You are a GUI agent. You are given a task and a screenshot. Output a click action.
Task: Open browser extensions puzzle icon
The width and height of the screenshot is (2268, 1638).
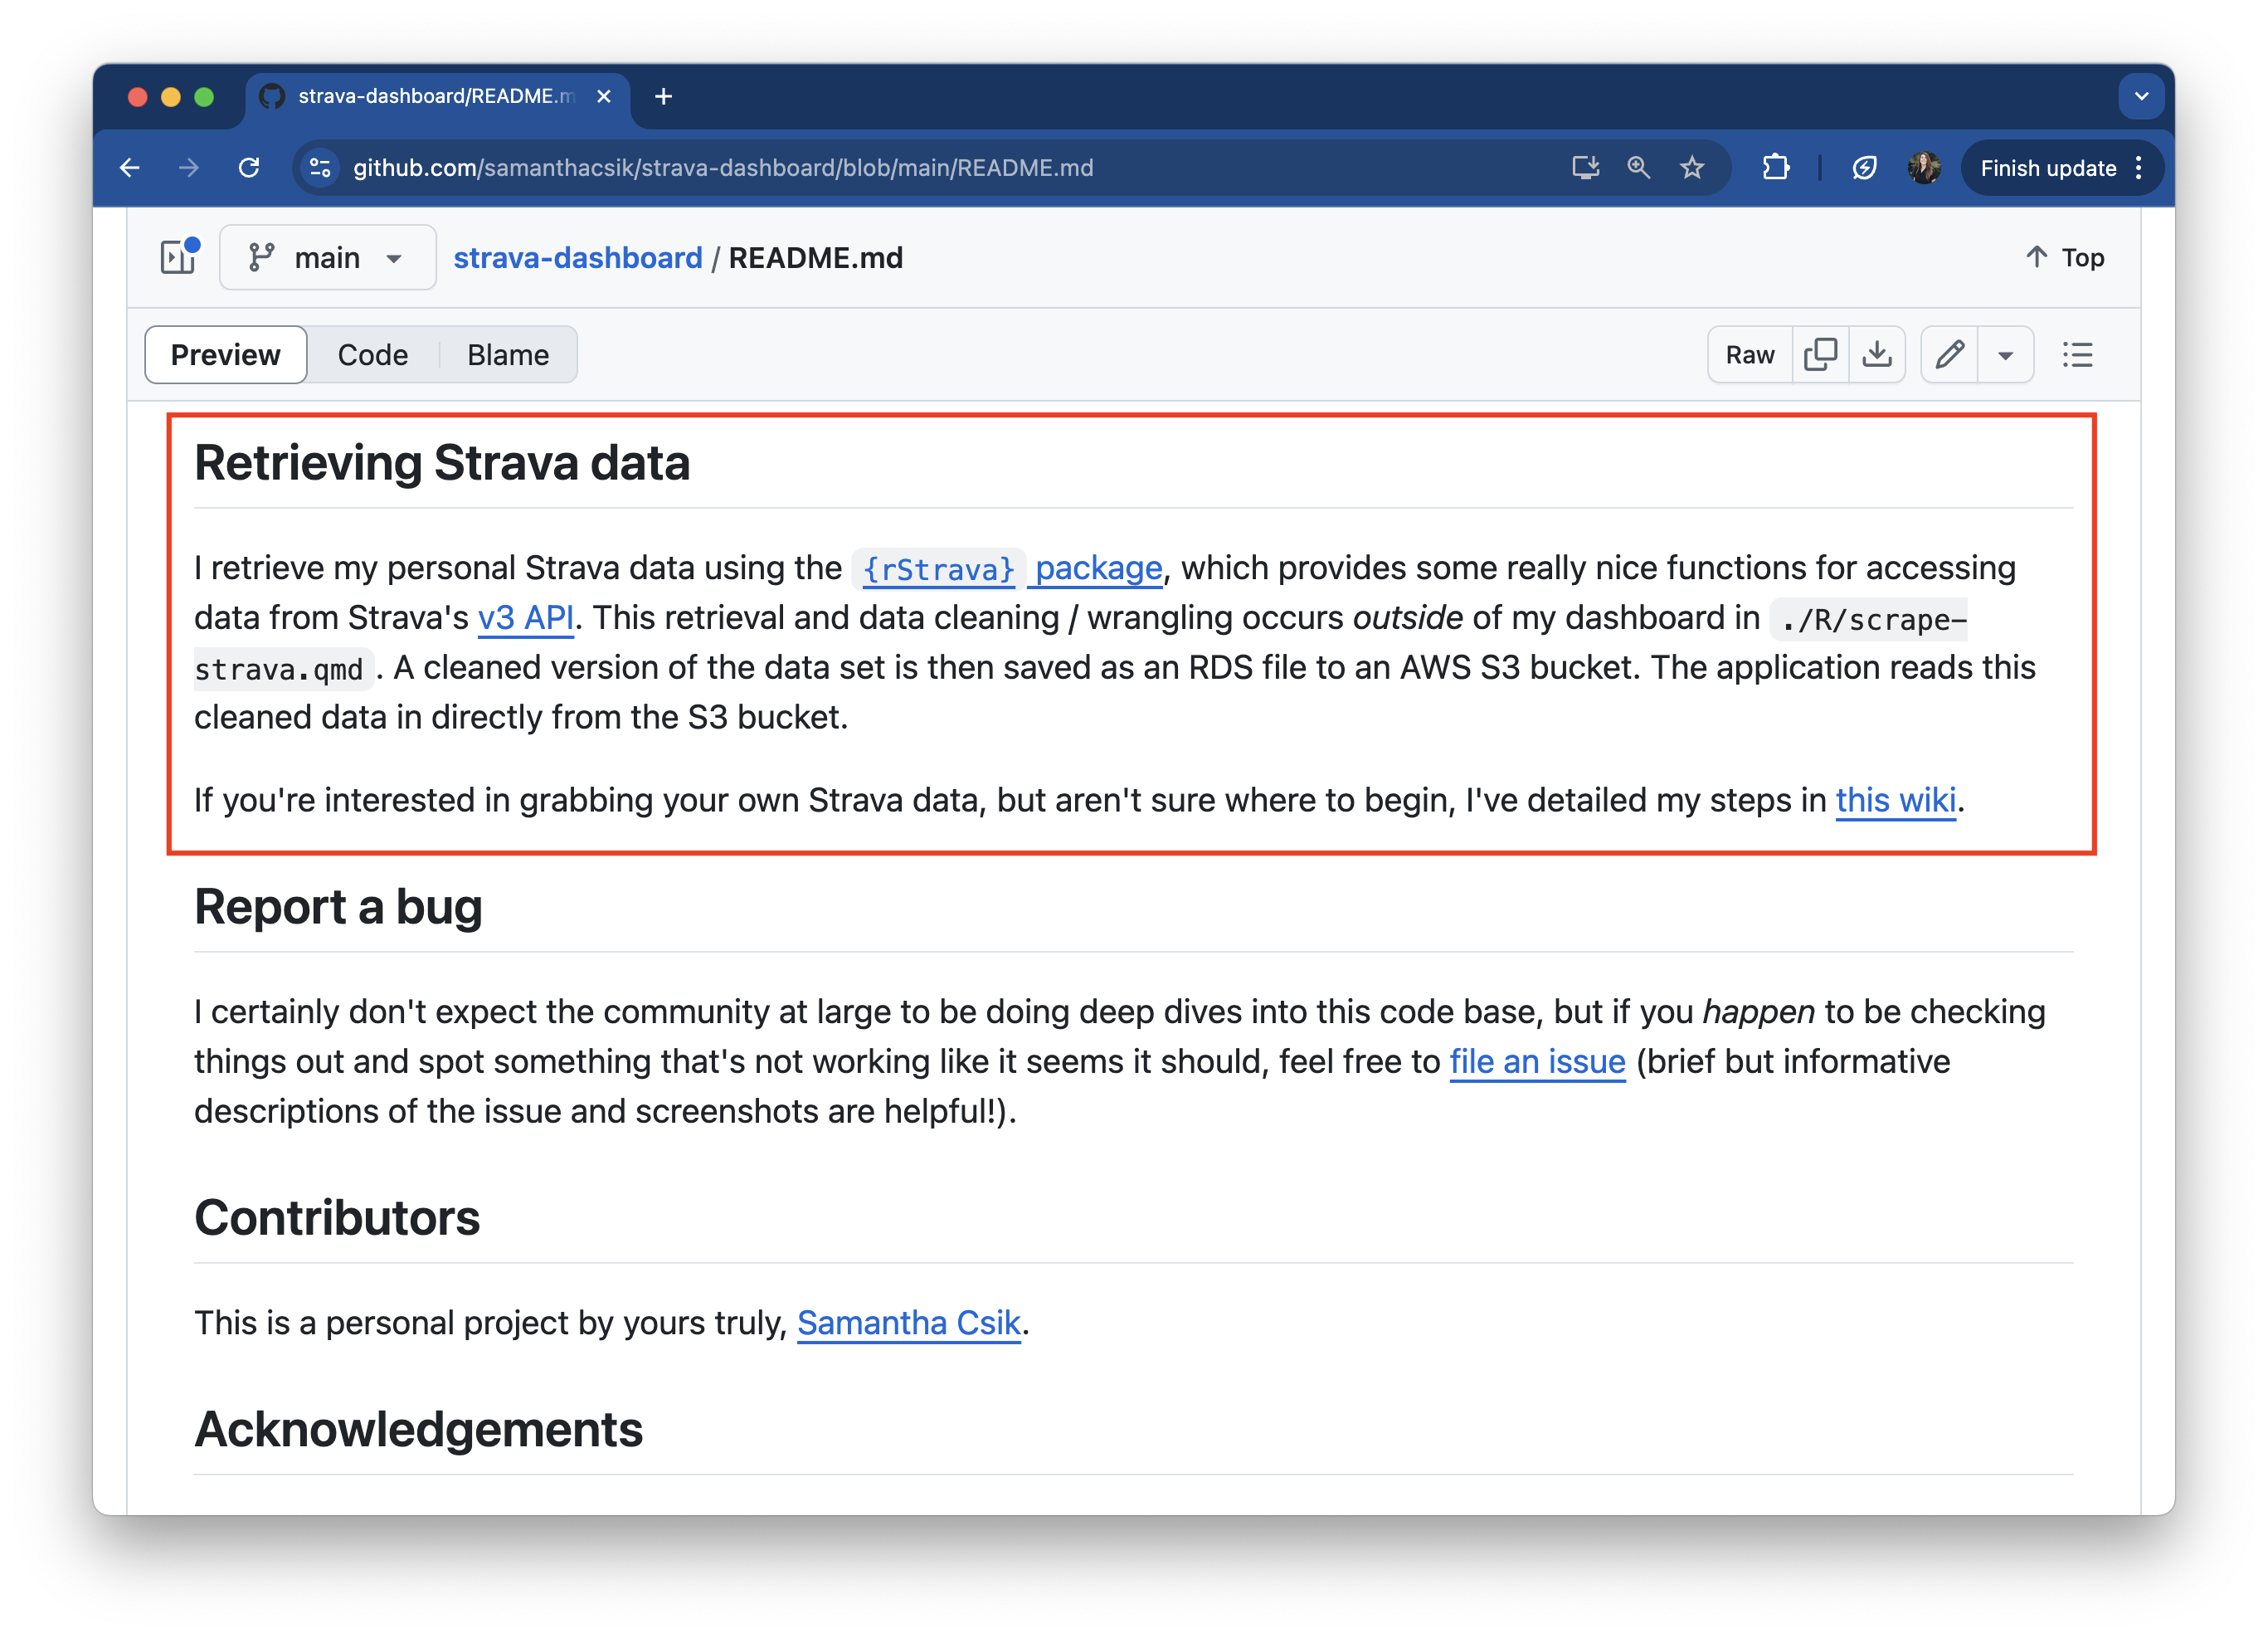pyautogui.click(x=1775, y=168)
